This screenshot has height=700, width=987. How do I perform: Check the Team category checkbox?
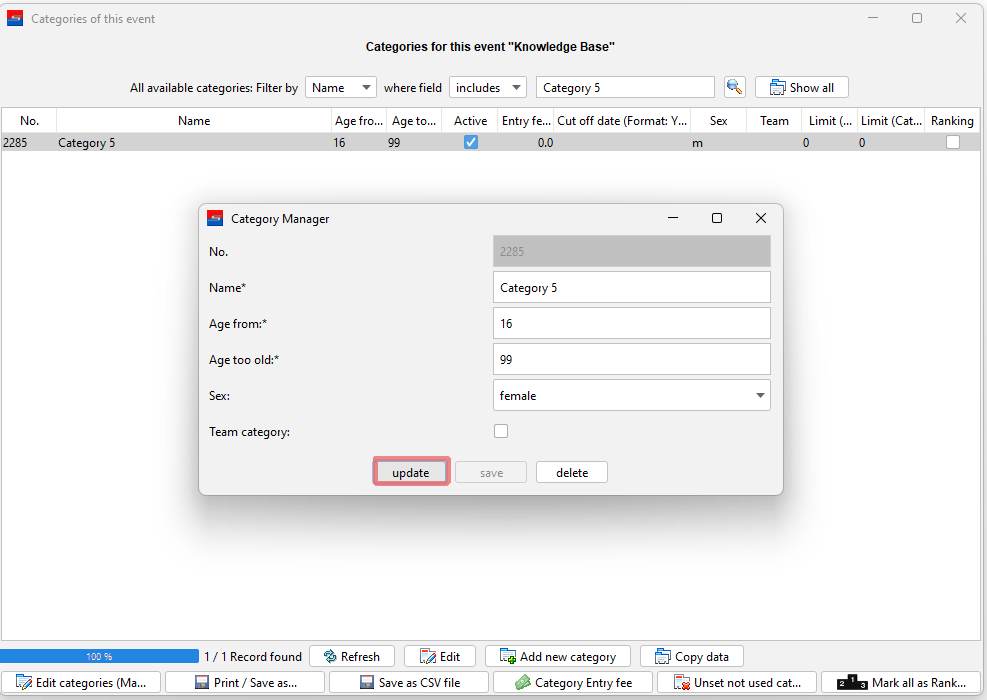coord(501,431)
